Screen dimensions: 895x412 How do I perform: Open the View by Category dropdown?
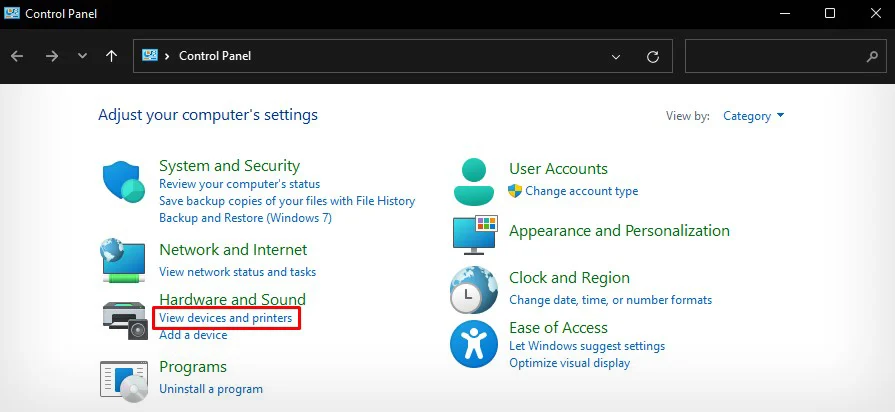[753, 116]
